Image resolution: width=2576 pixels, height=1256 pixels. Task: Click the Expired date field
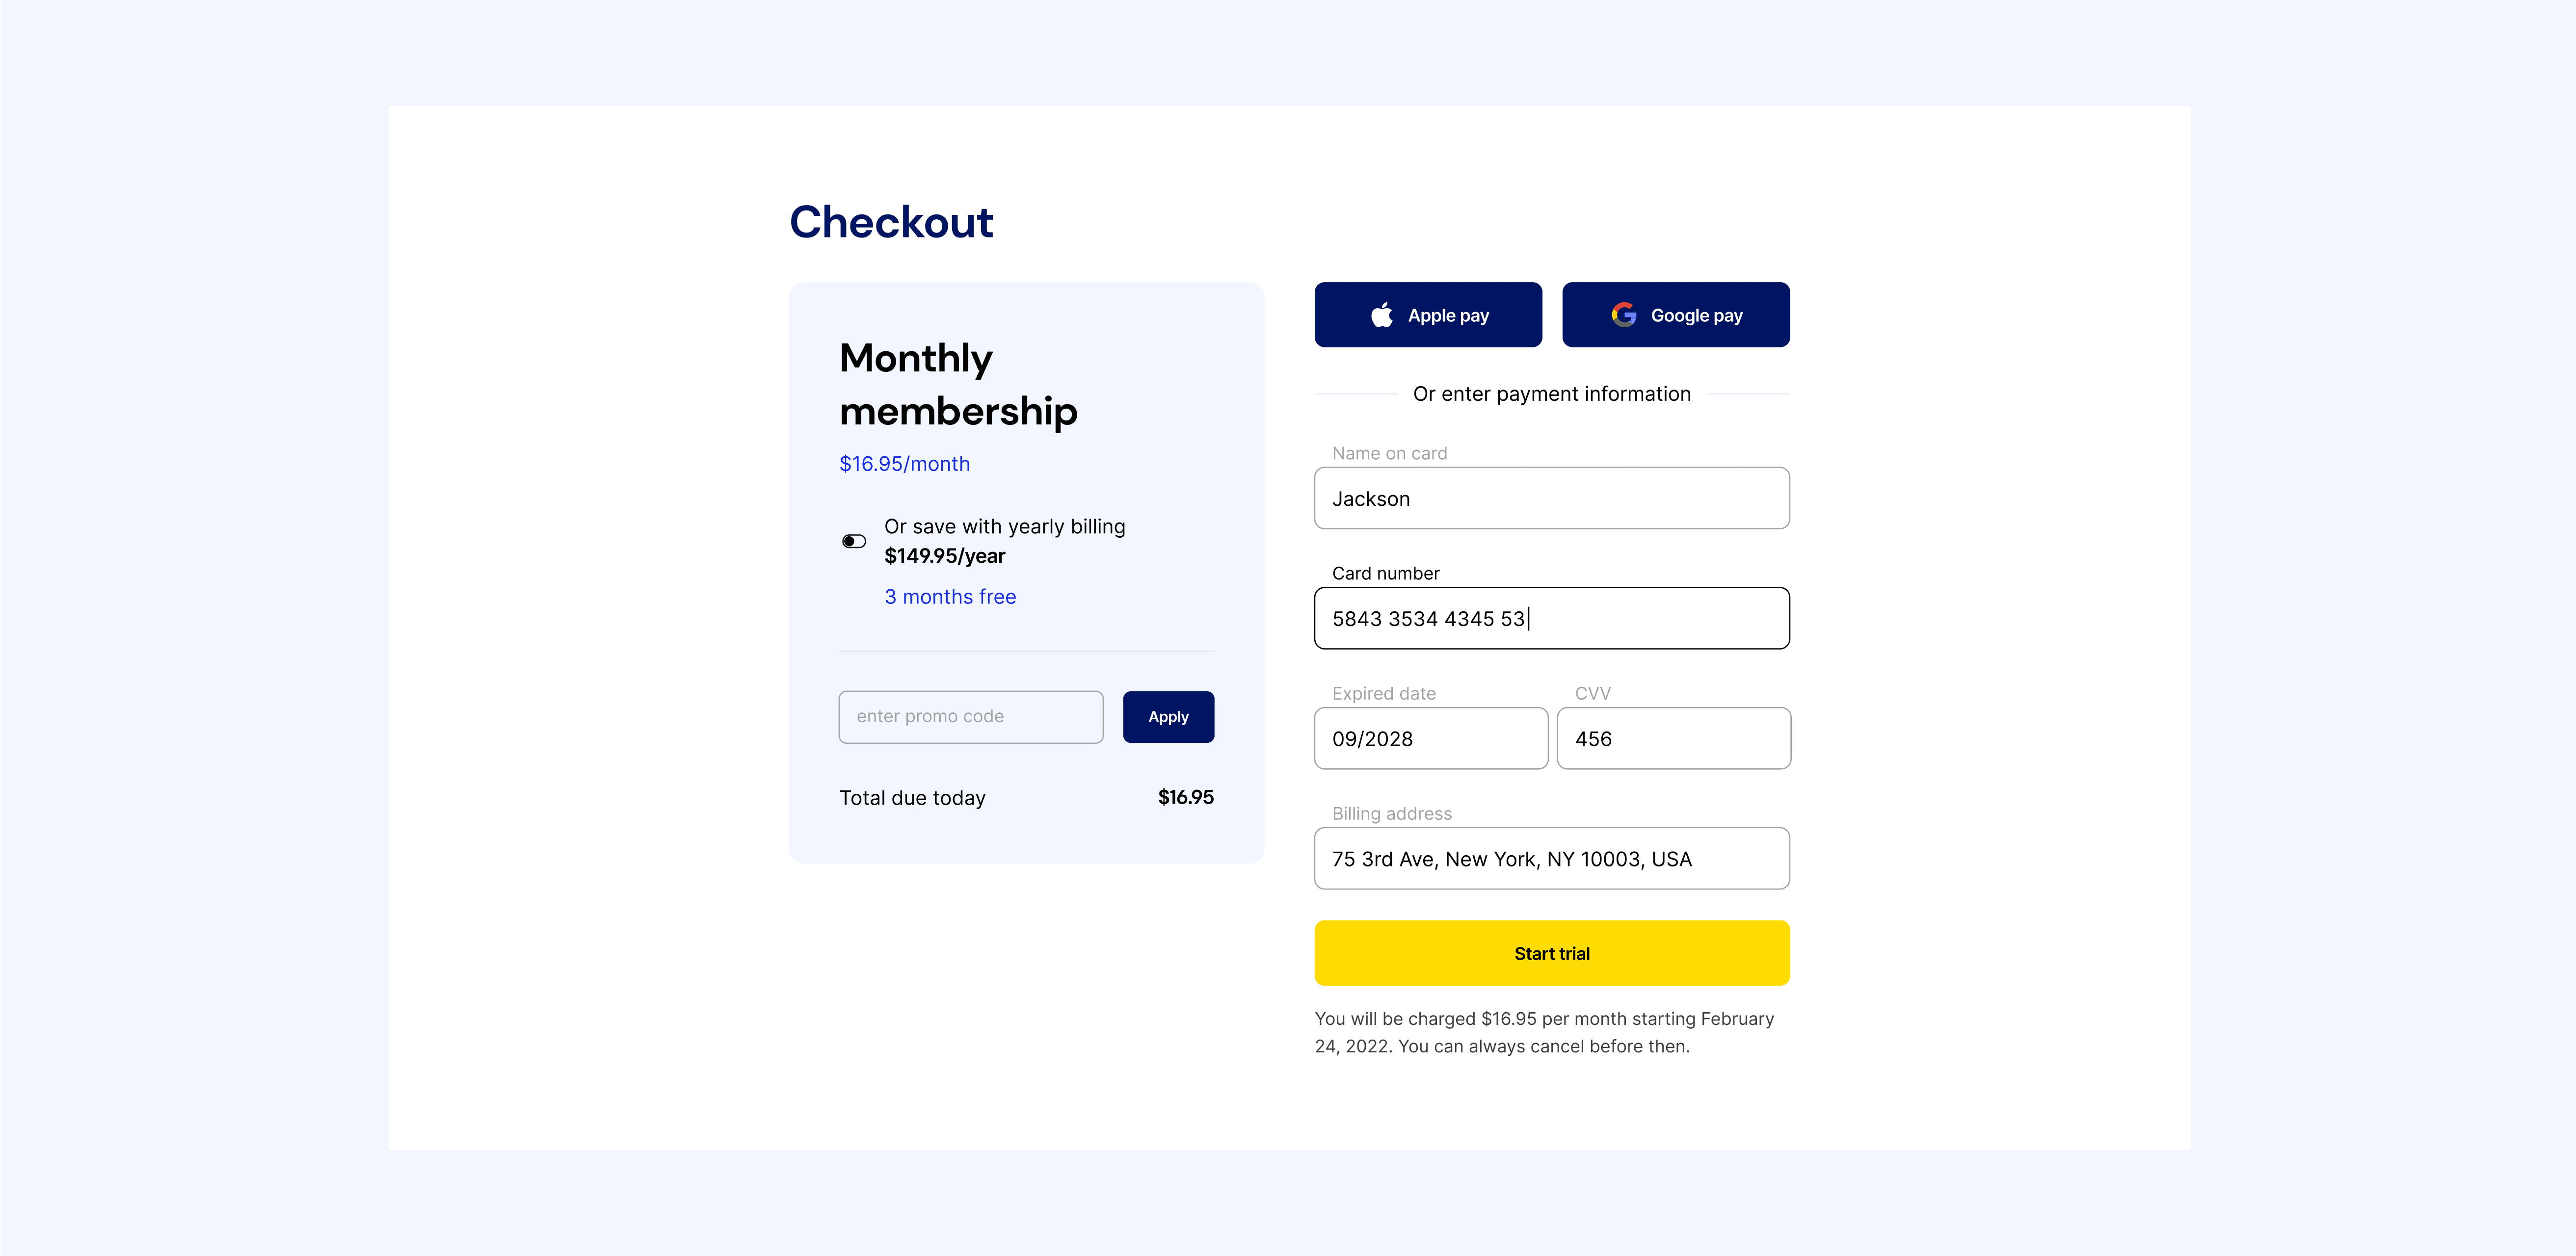1430,738
